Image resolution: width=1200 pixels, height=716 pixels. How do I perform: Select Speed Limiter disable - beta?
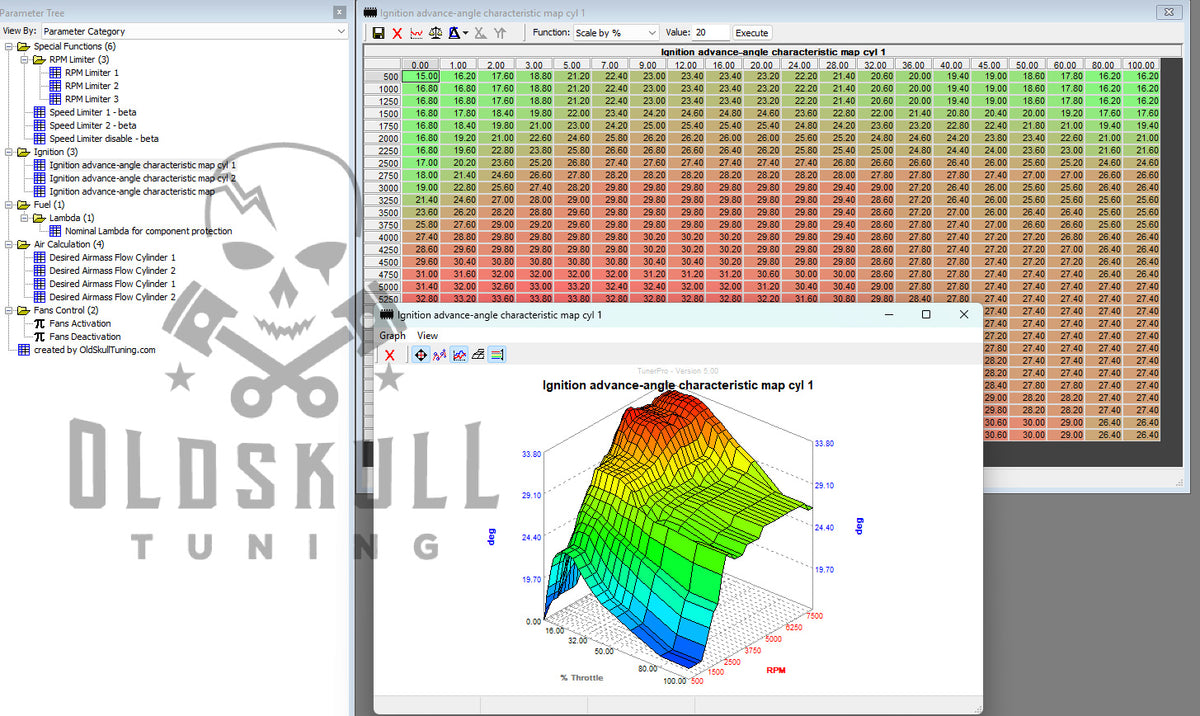coord(105,138)
